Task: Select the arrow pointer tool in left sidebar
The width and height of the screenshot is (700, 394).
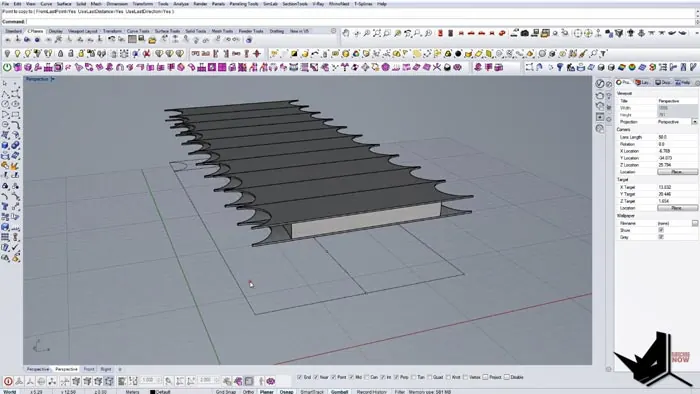Action: 5,83
